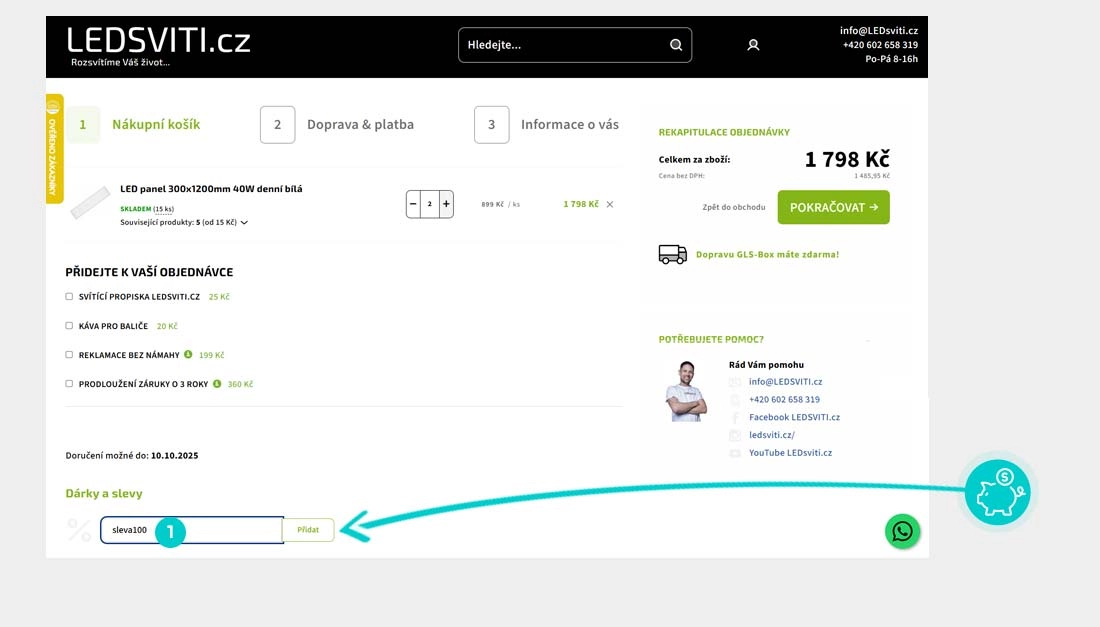1100x627 pixels.
Task: Increase LED panel quantity with plus
Action: pos(446,204)
